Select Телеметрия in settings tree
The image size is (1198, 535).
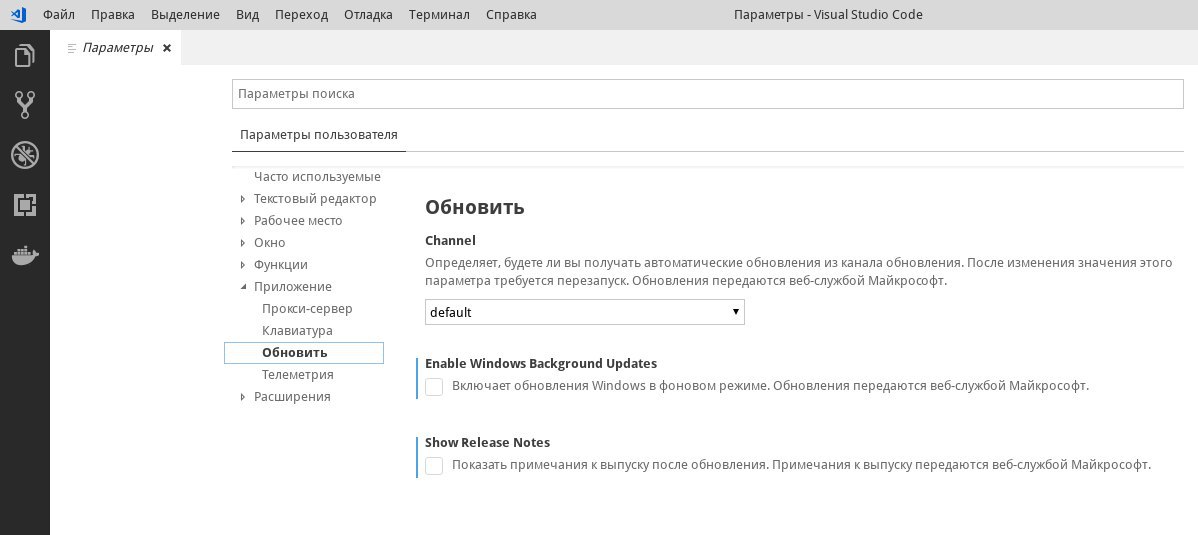(298, 374)
